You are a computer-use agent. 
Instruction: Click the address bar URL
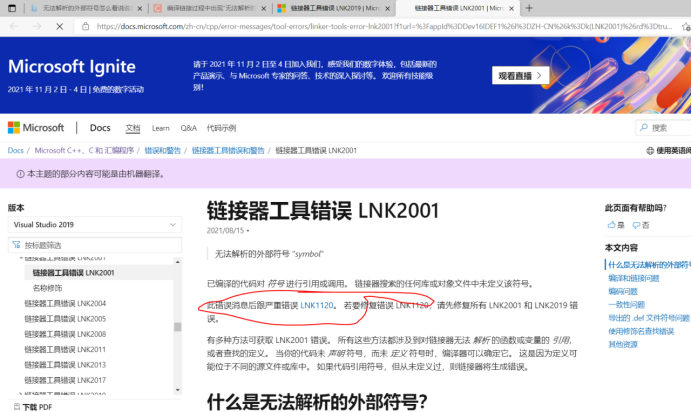click(384, 26)
